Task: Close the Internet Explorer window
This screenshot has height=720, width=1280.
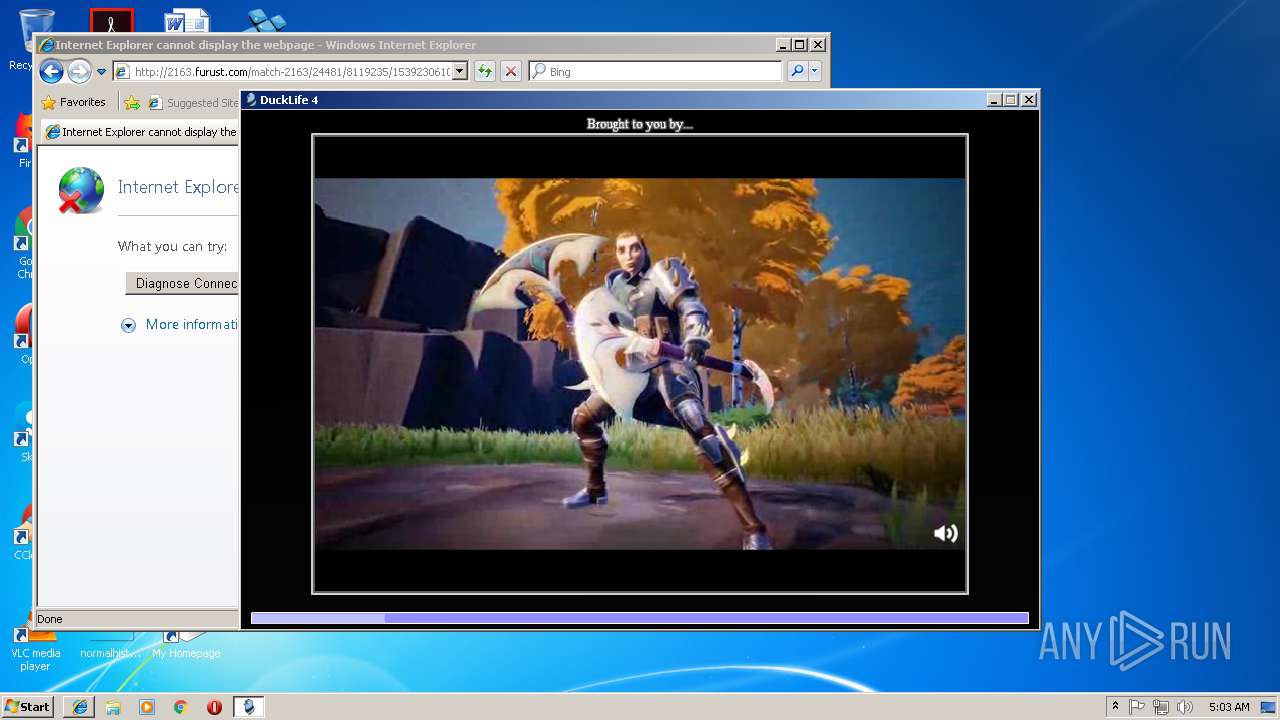Action: (818, 45)
